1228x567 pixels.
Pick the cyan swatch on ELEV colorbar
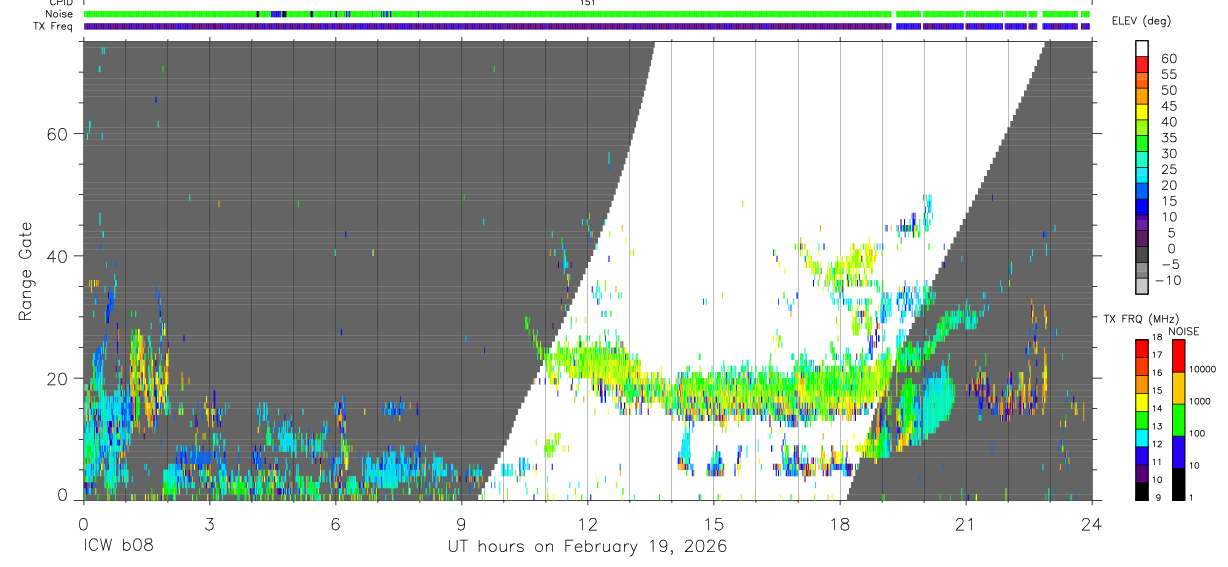1142,175
